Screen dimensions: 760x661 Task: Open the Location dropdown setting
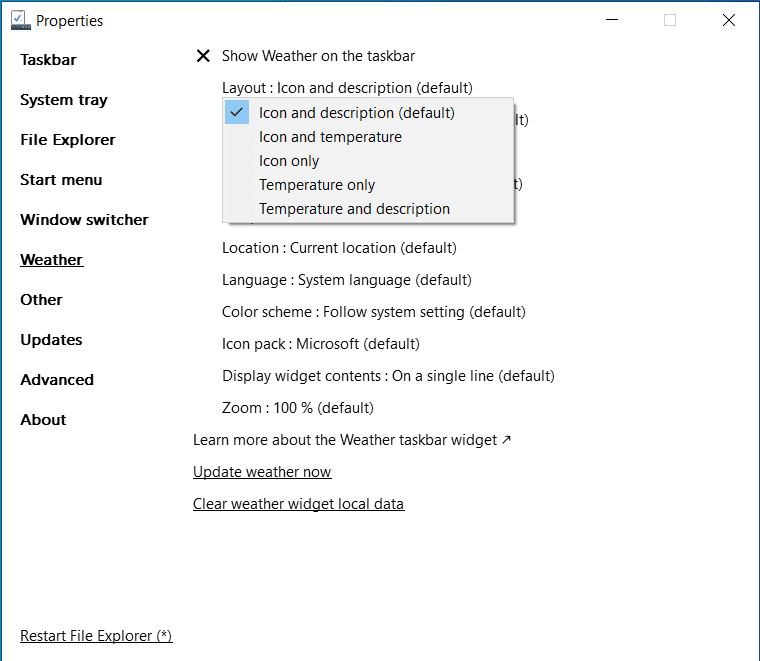click(339, 248)
